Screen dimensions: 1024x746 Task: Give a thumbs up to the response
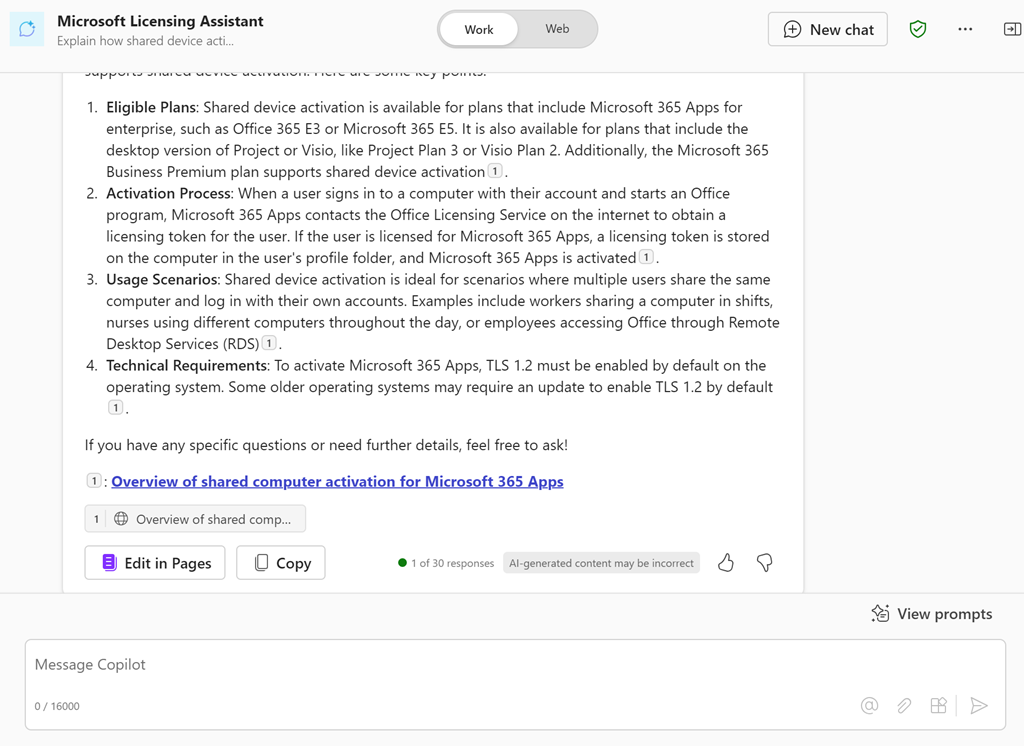point(726,563)
